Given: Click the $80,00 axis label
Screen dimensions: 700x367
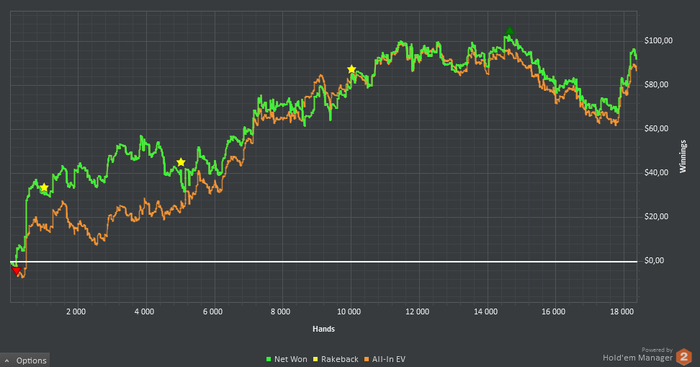Looking at the screenshot, I should coord(656,84).
